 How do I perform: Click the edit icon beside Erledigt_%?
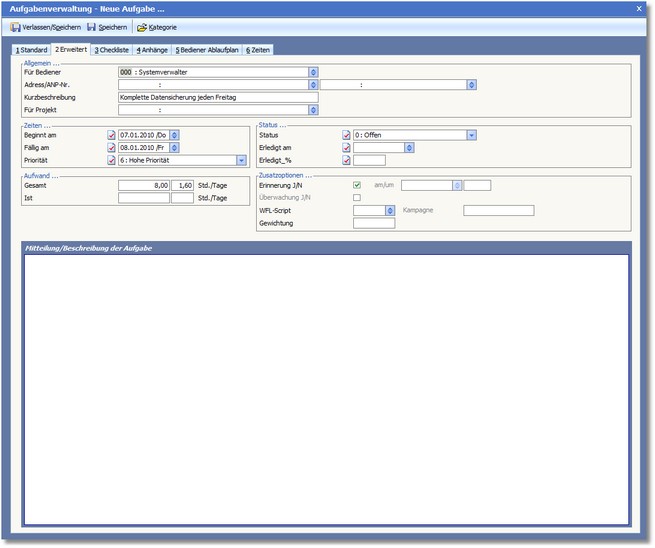coord(346,160)
